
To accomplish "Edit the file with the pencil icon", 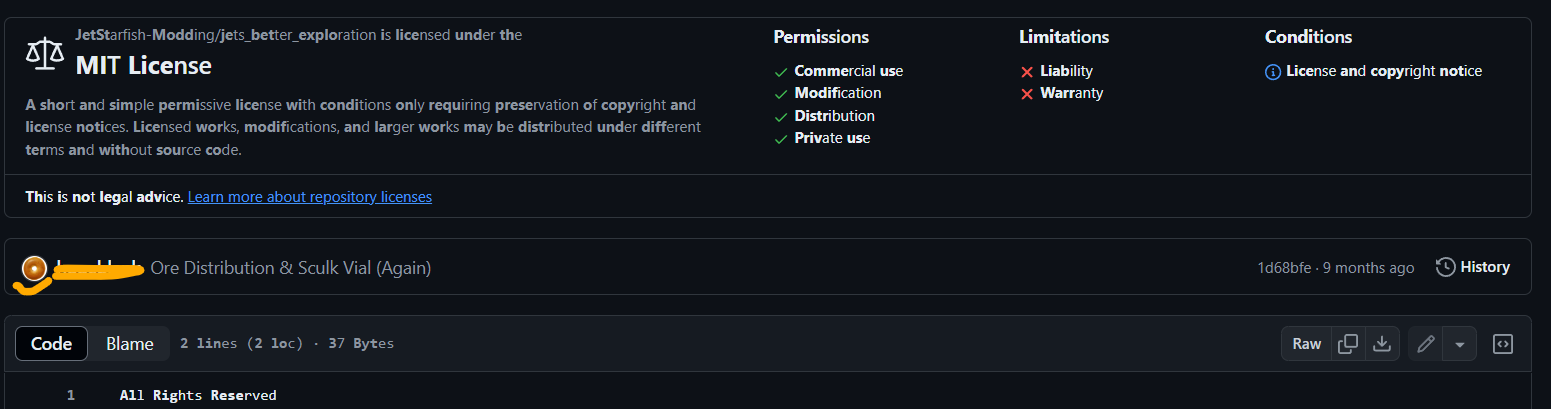I will click(x=1426, y=344).
